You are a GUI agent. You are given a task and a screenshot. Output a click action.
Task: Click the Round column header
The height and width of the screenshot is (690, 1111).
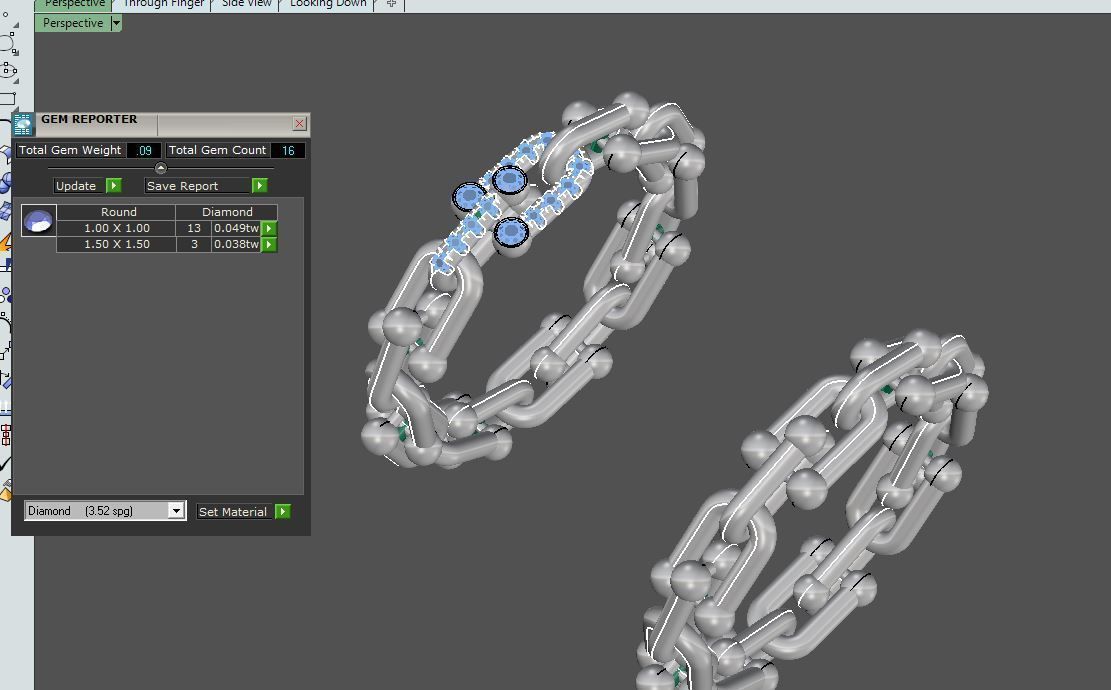116,212
